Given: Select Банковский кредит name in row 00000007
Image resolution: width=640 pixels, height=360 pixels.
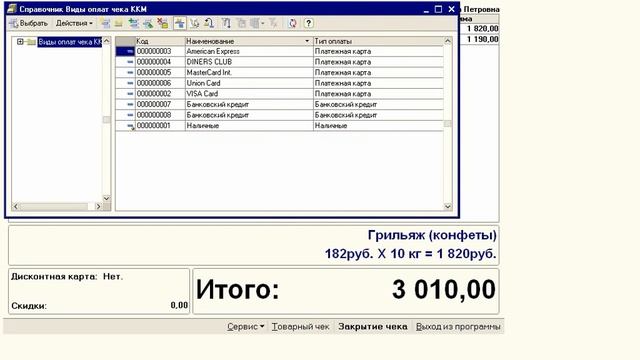Looking at the screenshot, I should pyautogui.click(x=249, y=104).
